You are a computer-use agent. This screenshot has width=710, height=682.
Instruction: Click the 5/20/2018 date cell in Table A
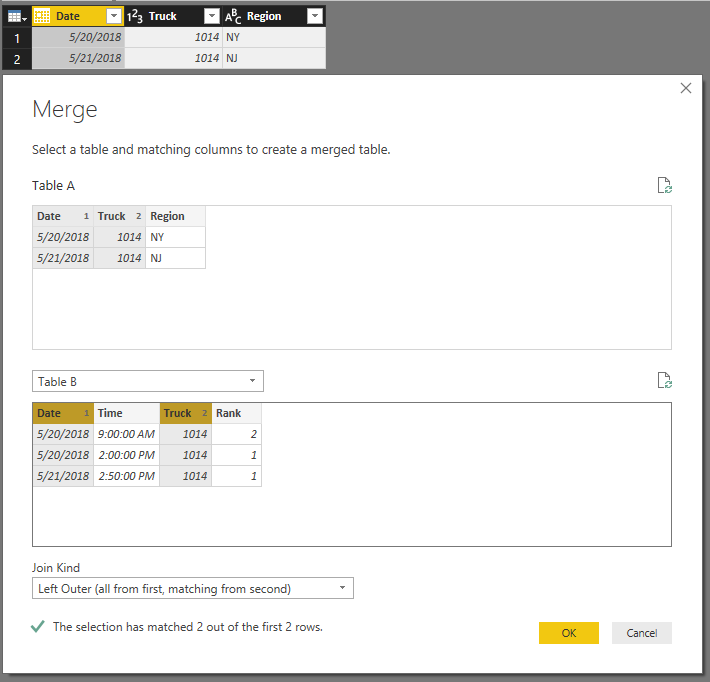[x=63, y=237]
